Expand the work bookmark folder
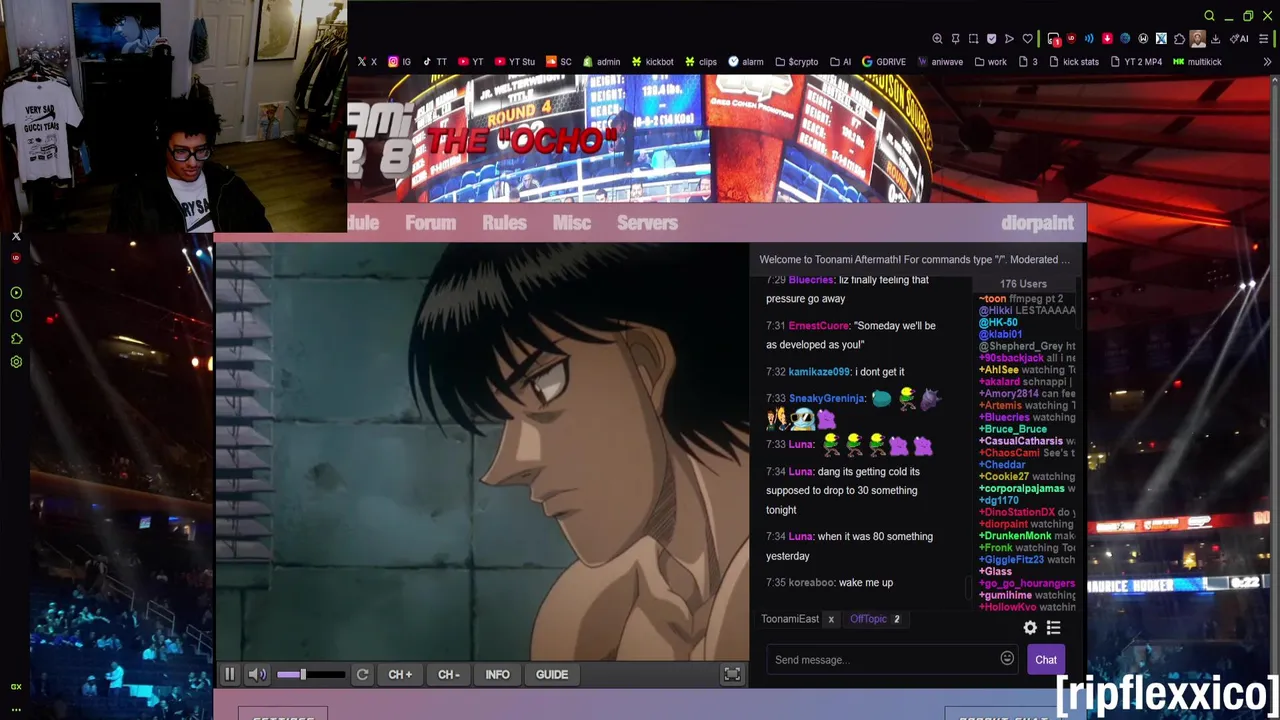Image resolution: width=1280 pixels, height=720 pixels. click(x=990, y=62)
